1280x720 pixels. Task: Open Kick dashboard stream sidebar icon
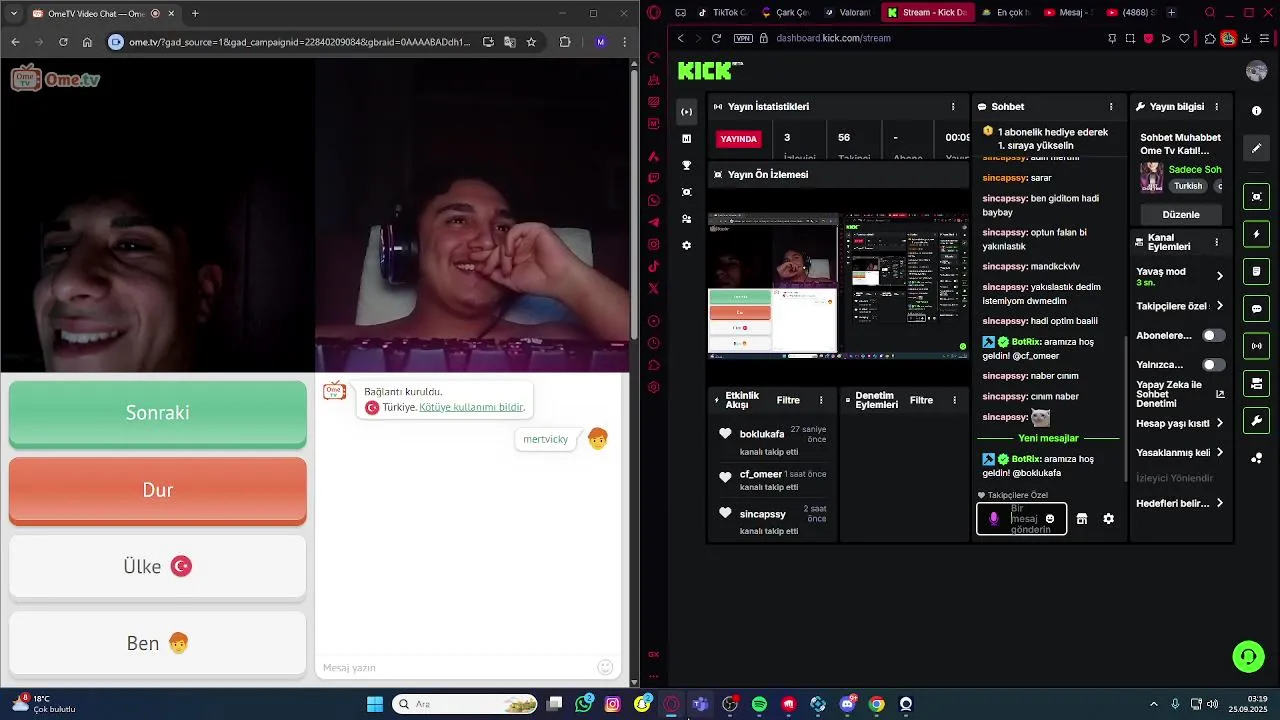pyautogui.click(x=686, y=112)
